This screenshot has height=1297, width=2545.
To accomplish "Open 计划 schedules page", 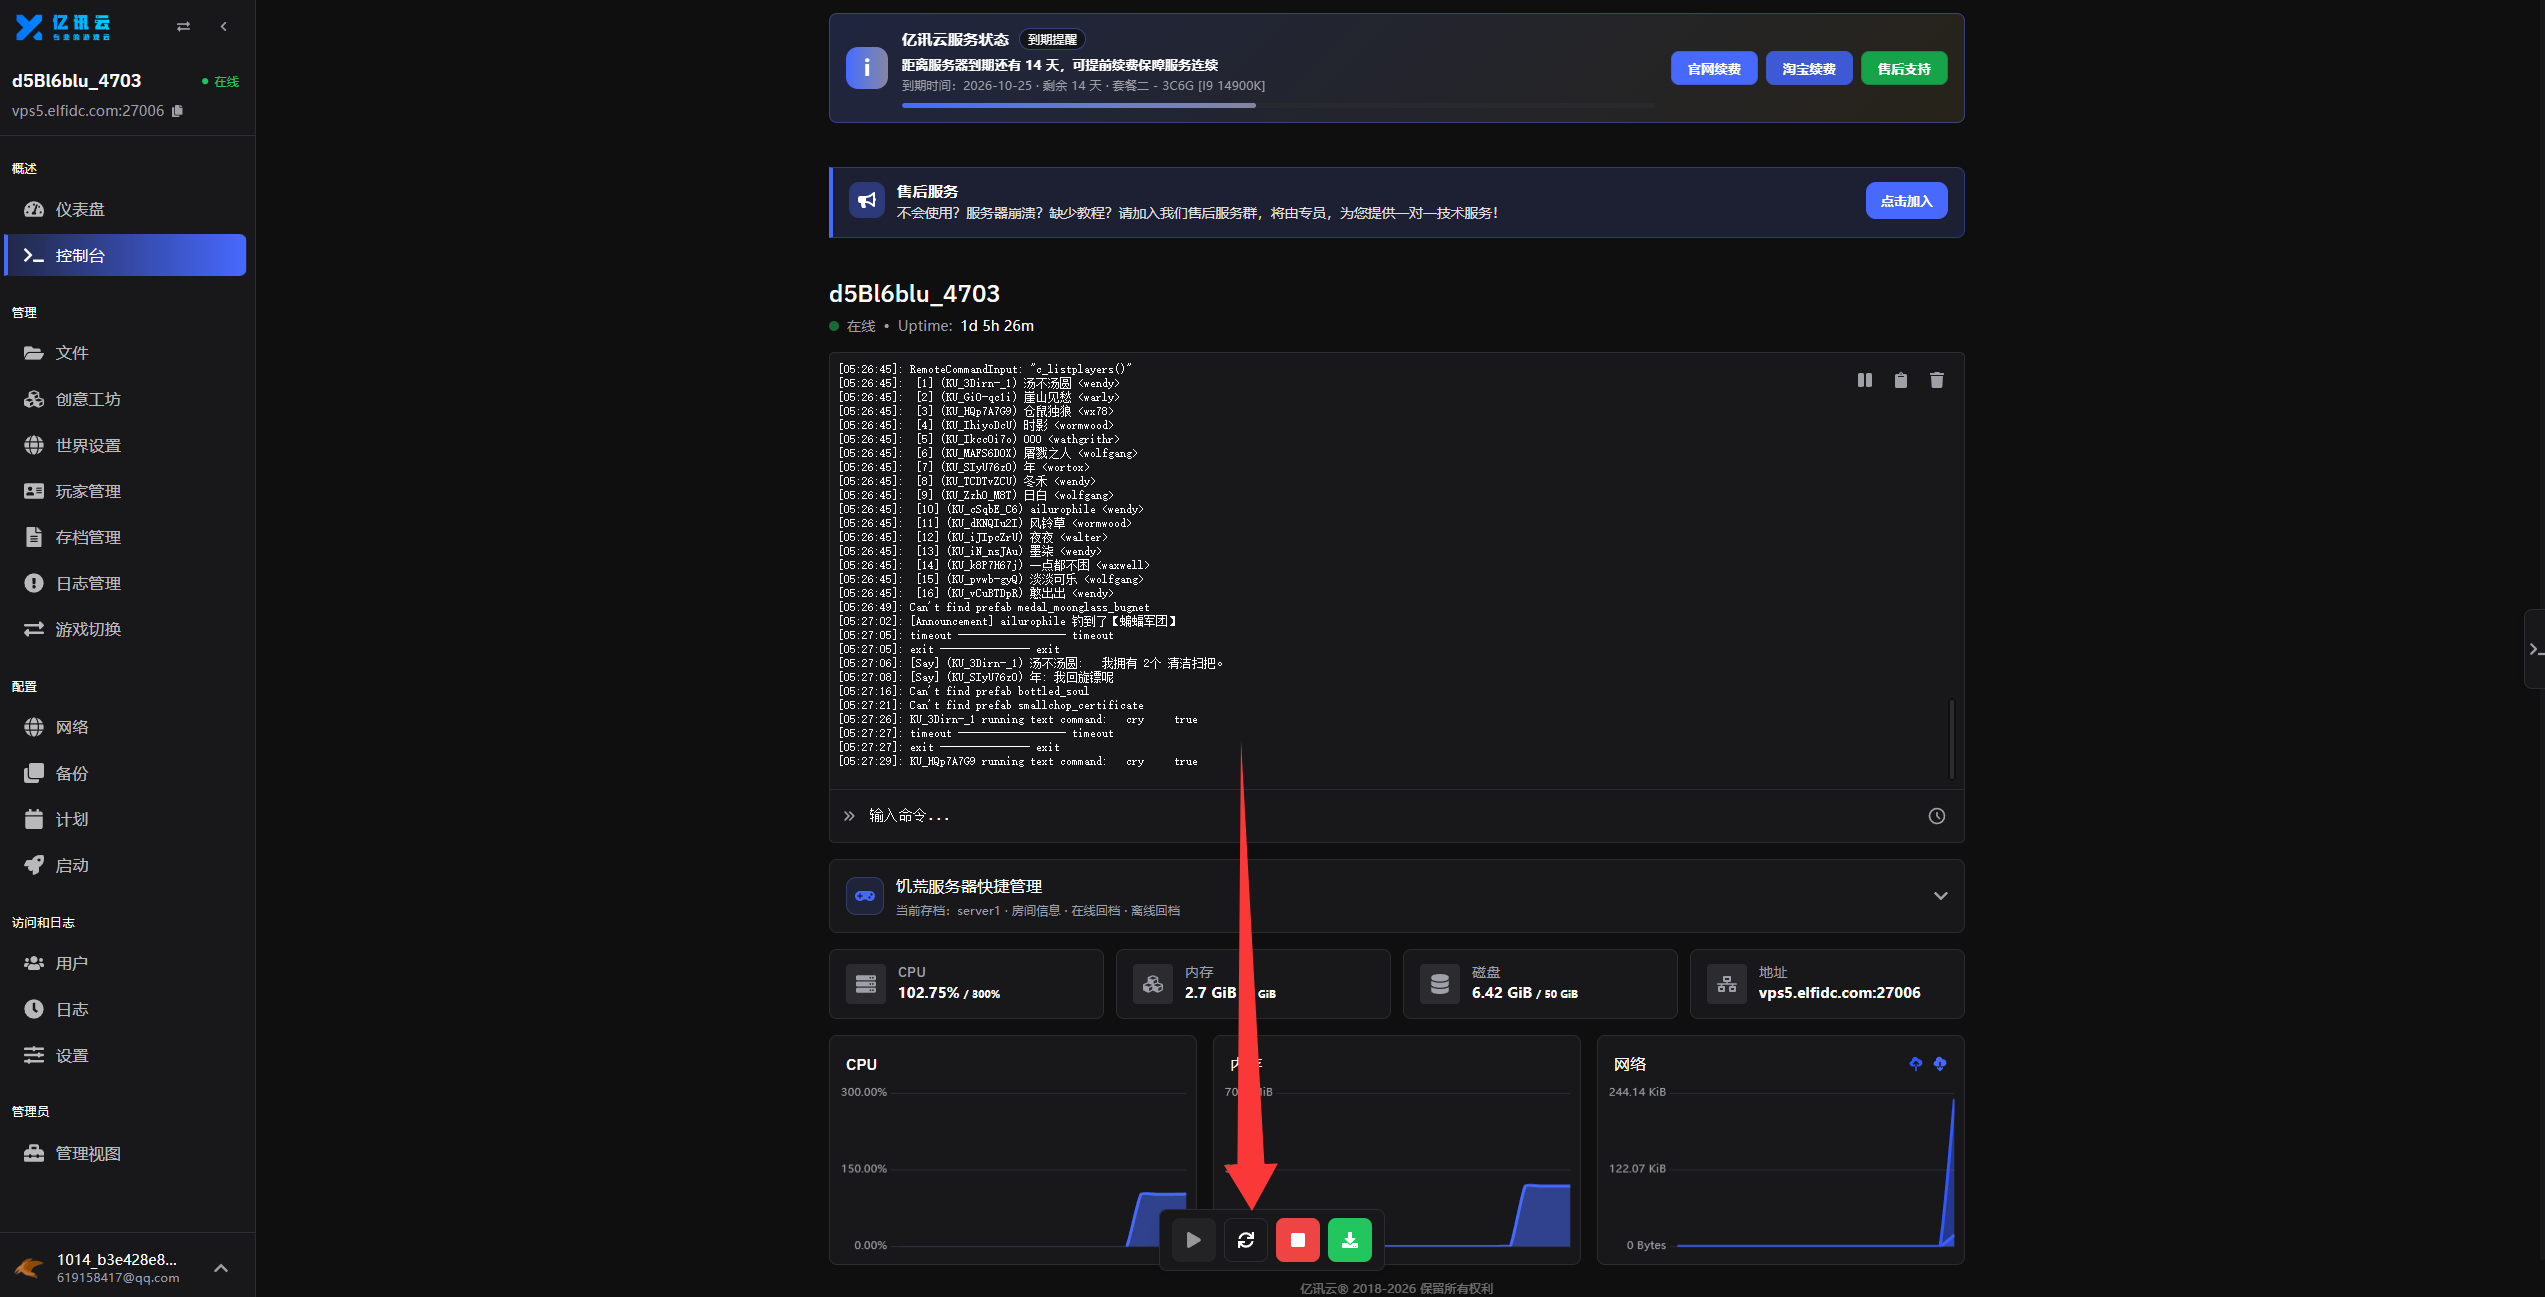I will point(125,819).
